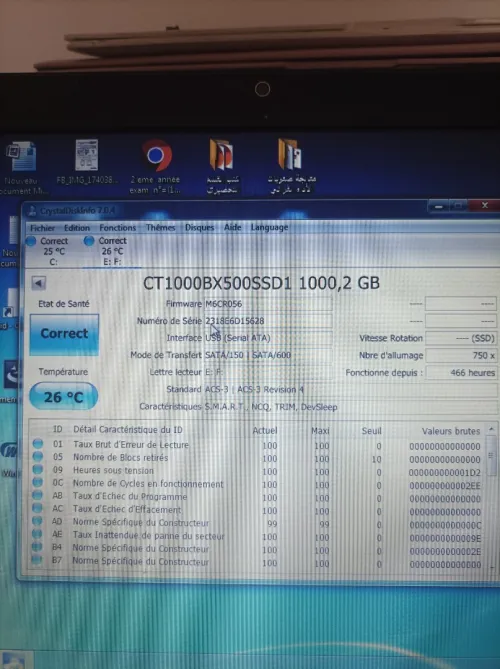Click the 'Actuel' column header
This screenshot has height=669, width=500.
coord(265,430)
